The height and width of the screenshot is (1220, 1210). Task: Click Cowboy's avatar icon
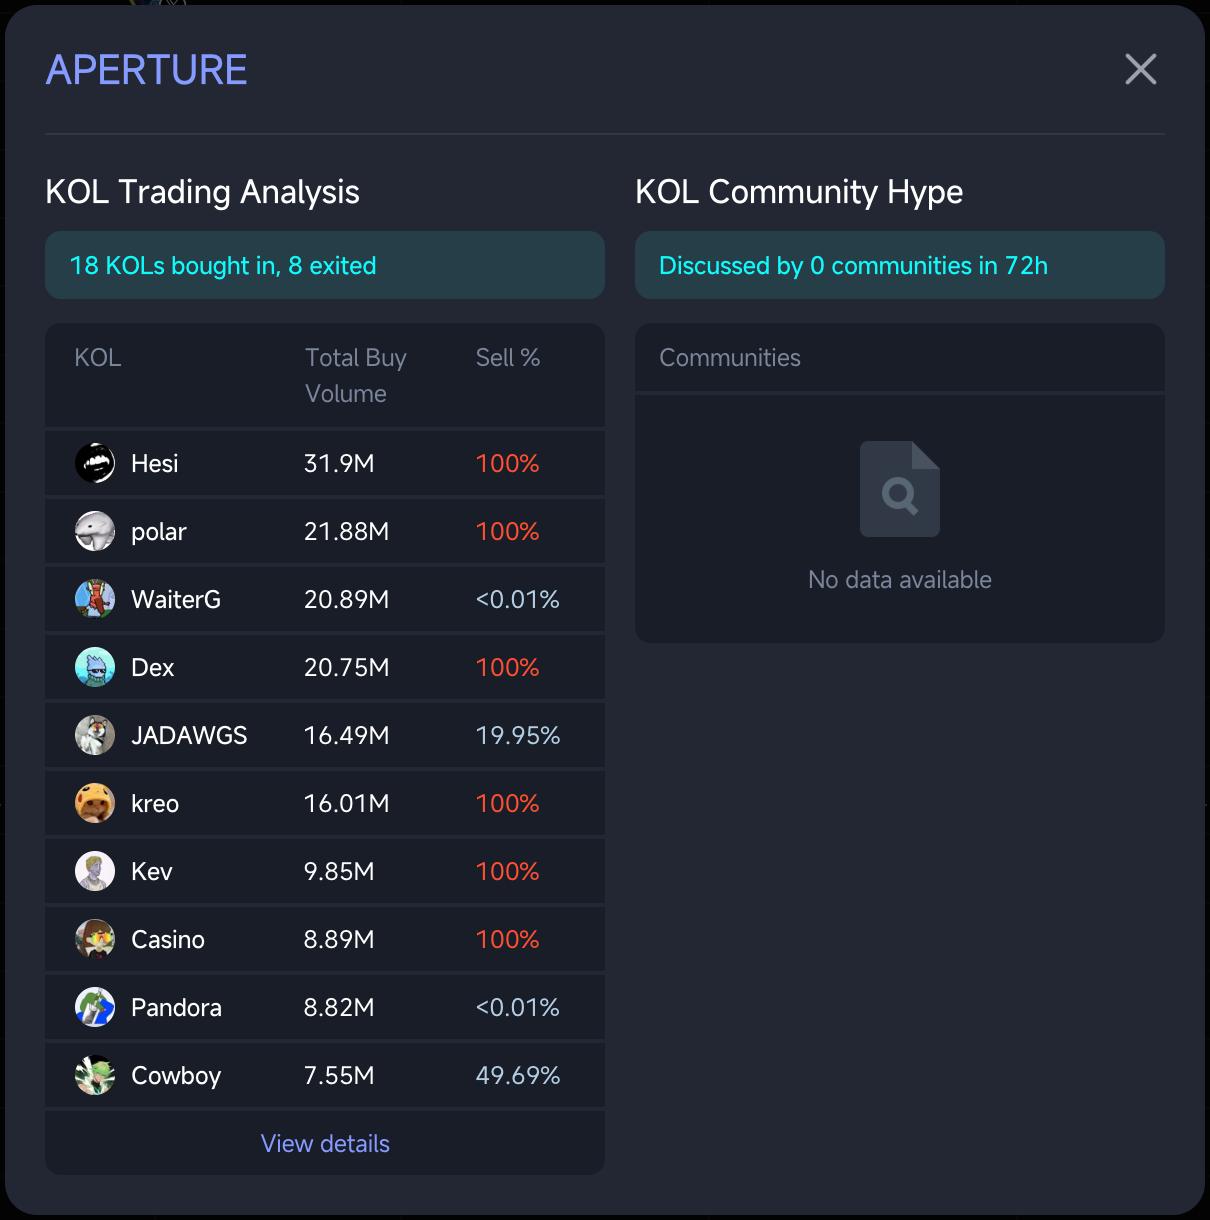pyautogui.click(x=95, y=1075)
